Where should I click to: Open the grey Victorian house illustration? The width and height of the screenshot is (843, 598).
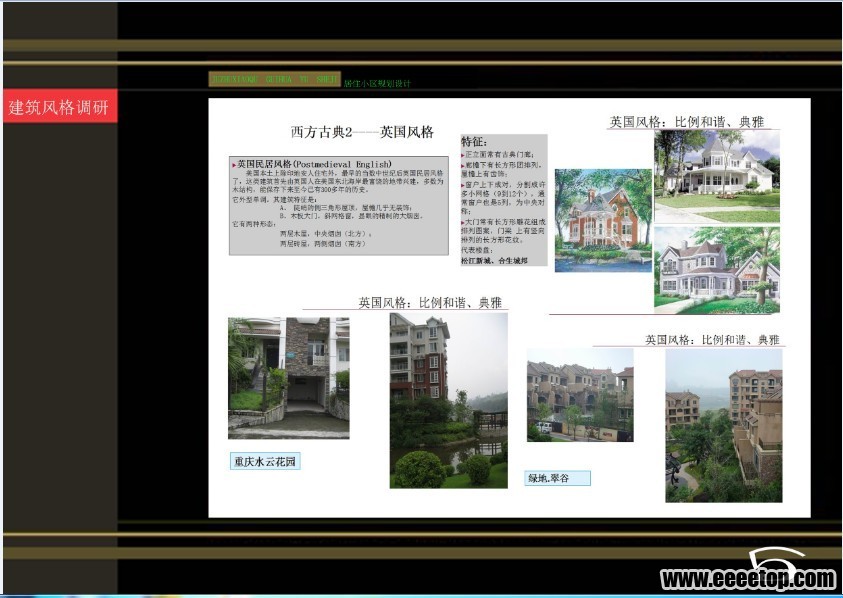pyautogui.click(x=717, y=270)
